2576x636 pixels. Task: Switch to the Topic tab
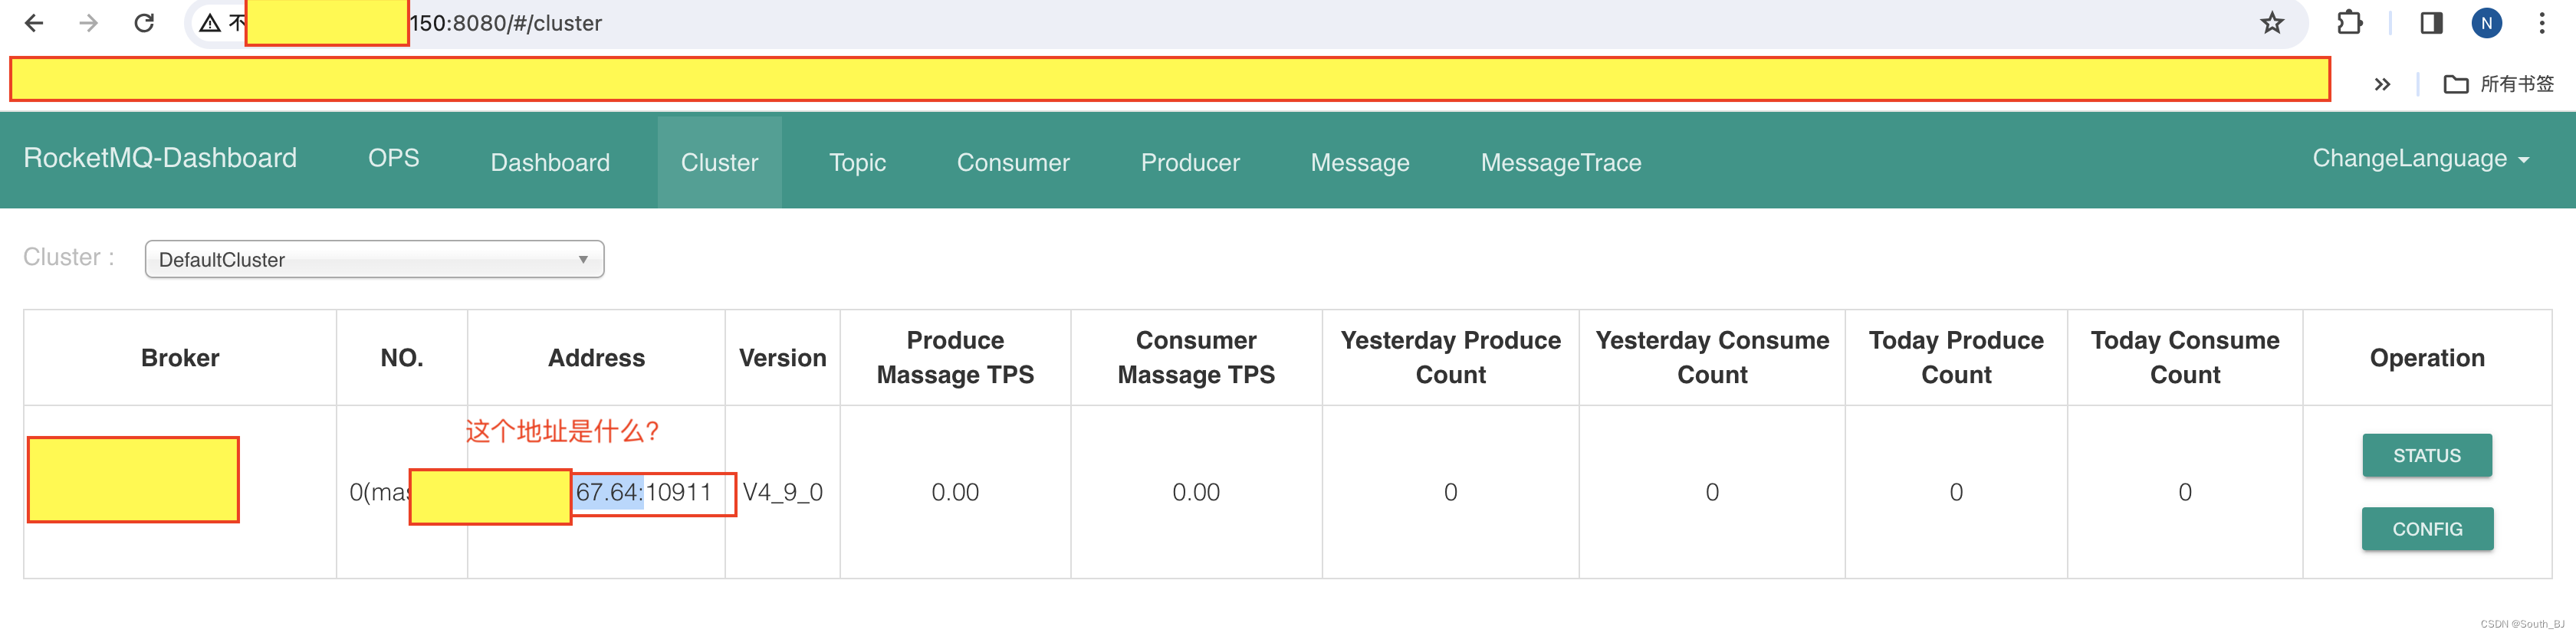857,162
